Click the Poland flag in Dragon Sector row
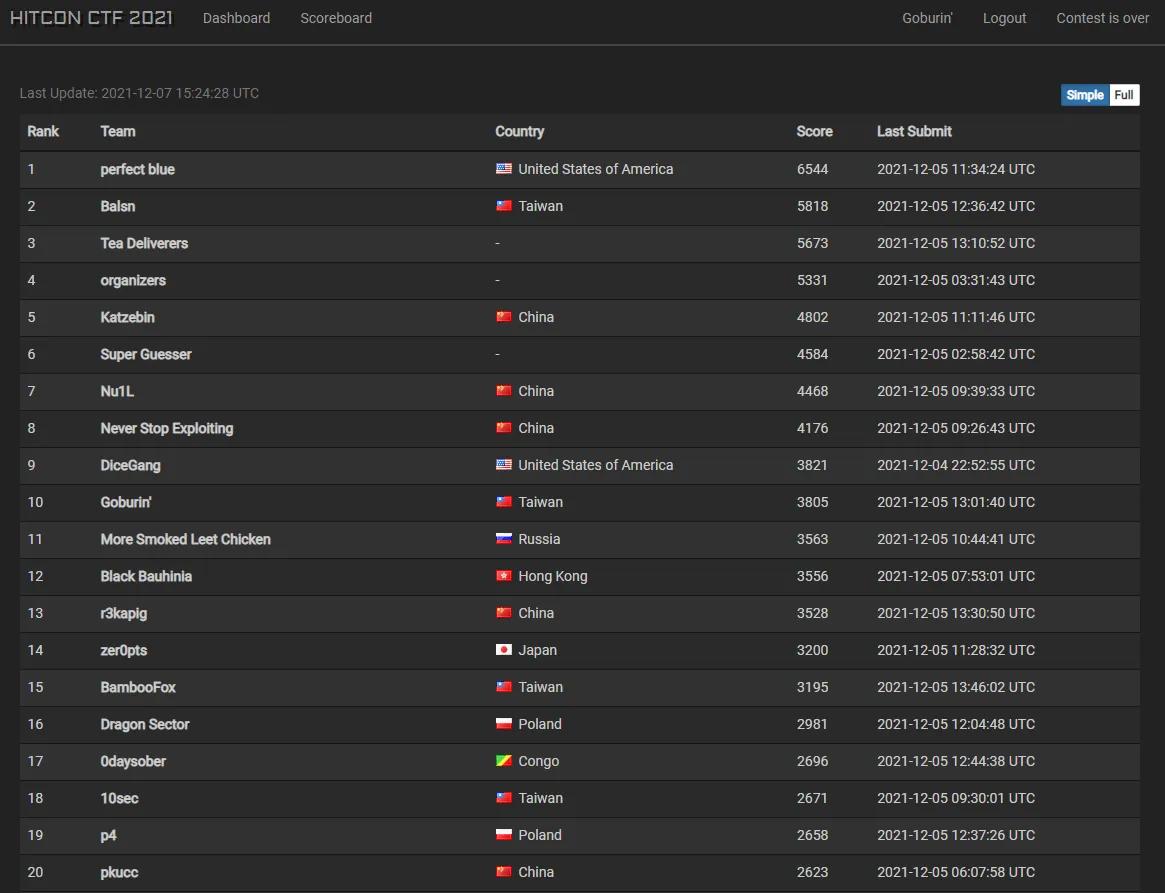 [x=504, y=724]
